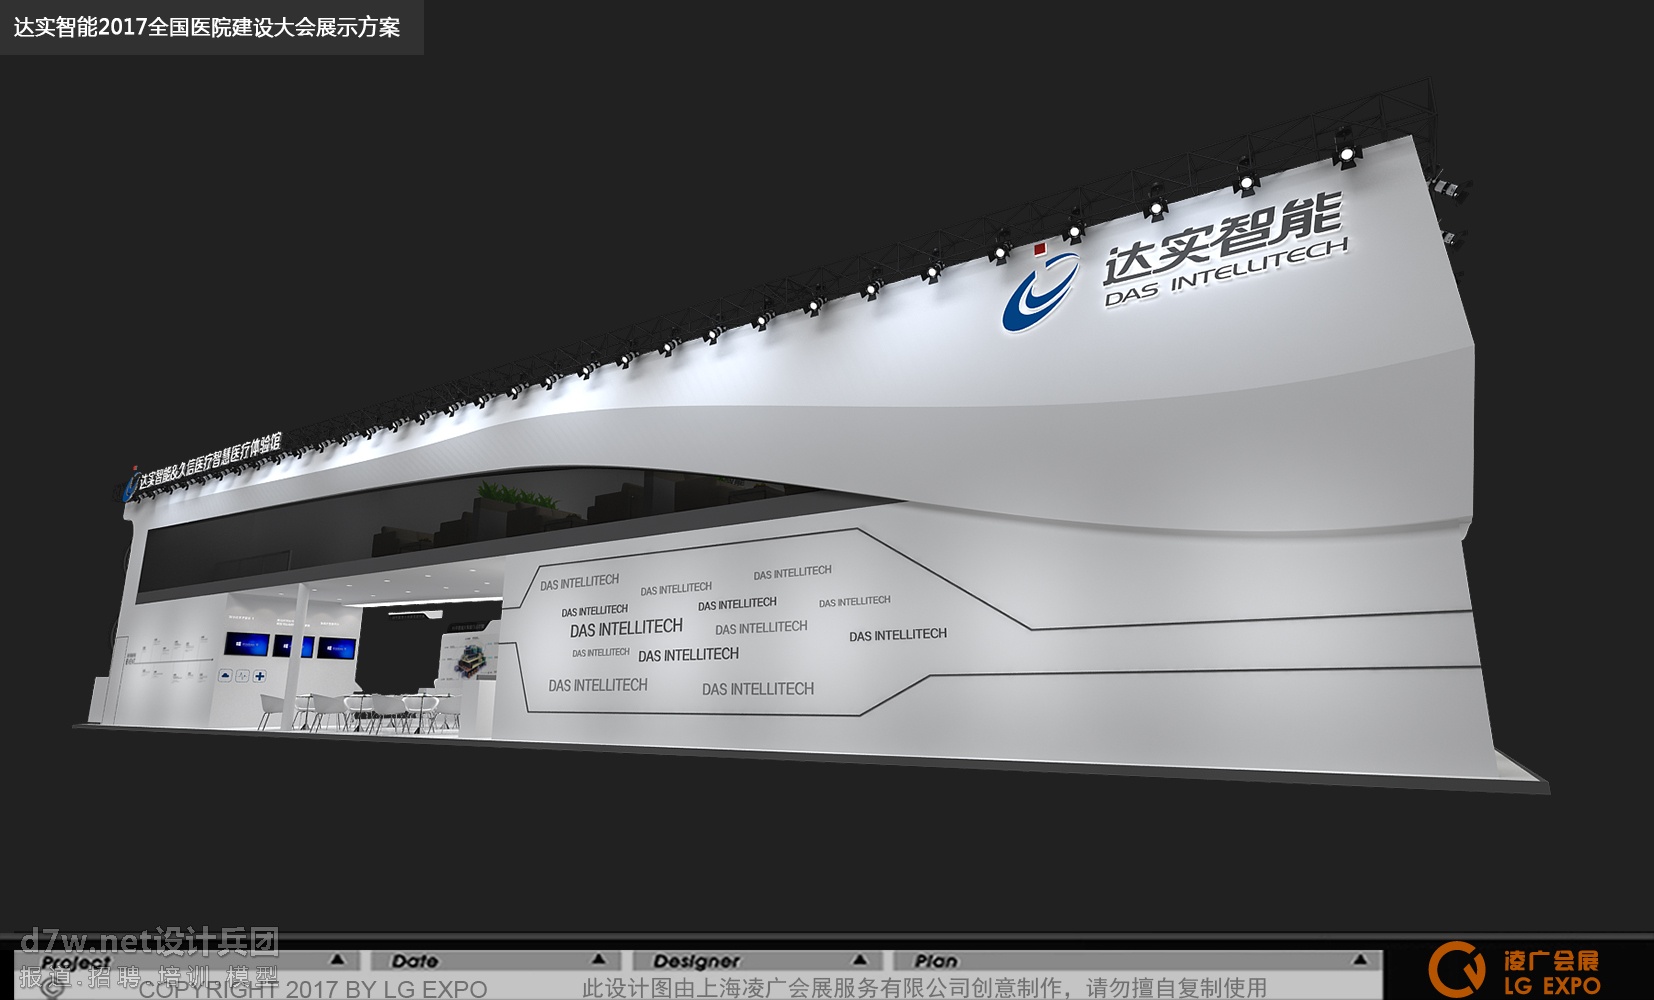1654x1000 pixels.
Task: Select the Plan label in the bottom bar
Action: [936, 961]
